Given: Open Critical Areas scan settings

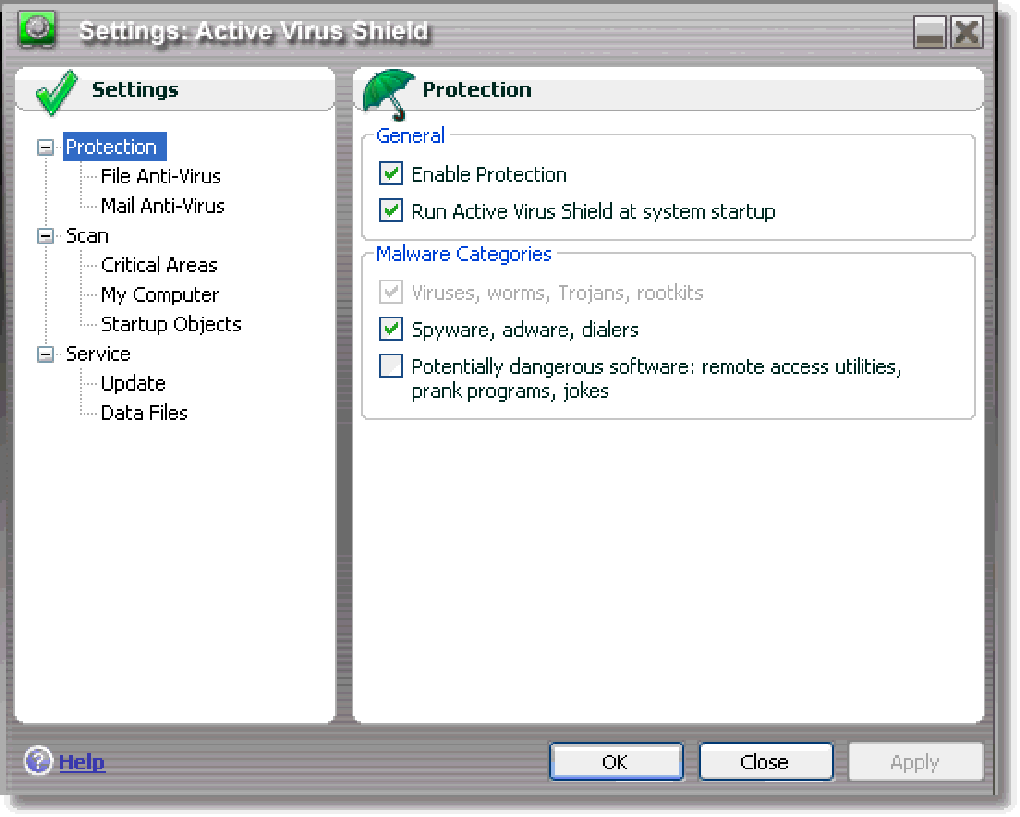Looking at the screenshot, I should tap(159, 265).
